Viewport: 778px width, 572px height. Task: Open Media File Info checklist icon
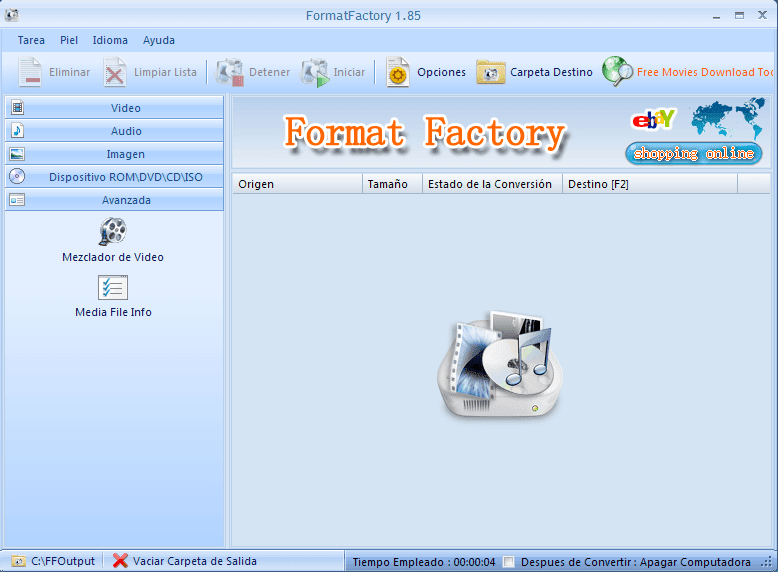point(113,288)
